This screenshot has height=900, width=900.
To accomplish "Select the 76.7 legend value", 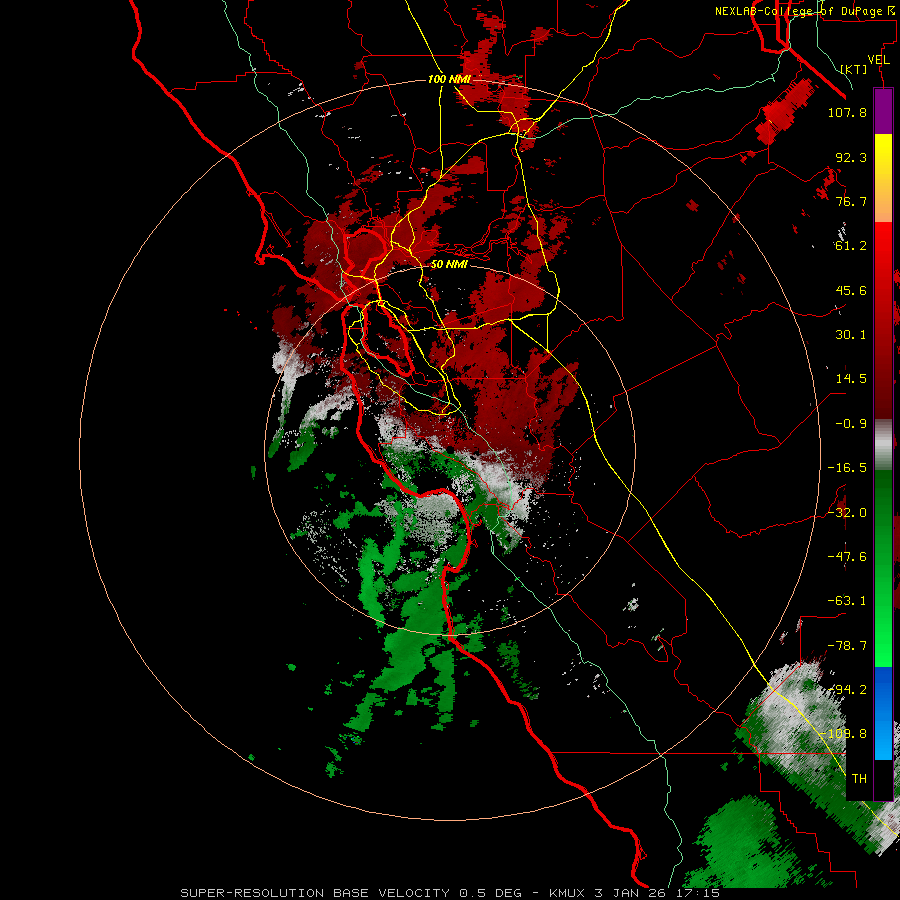I will 851,201.
